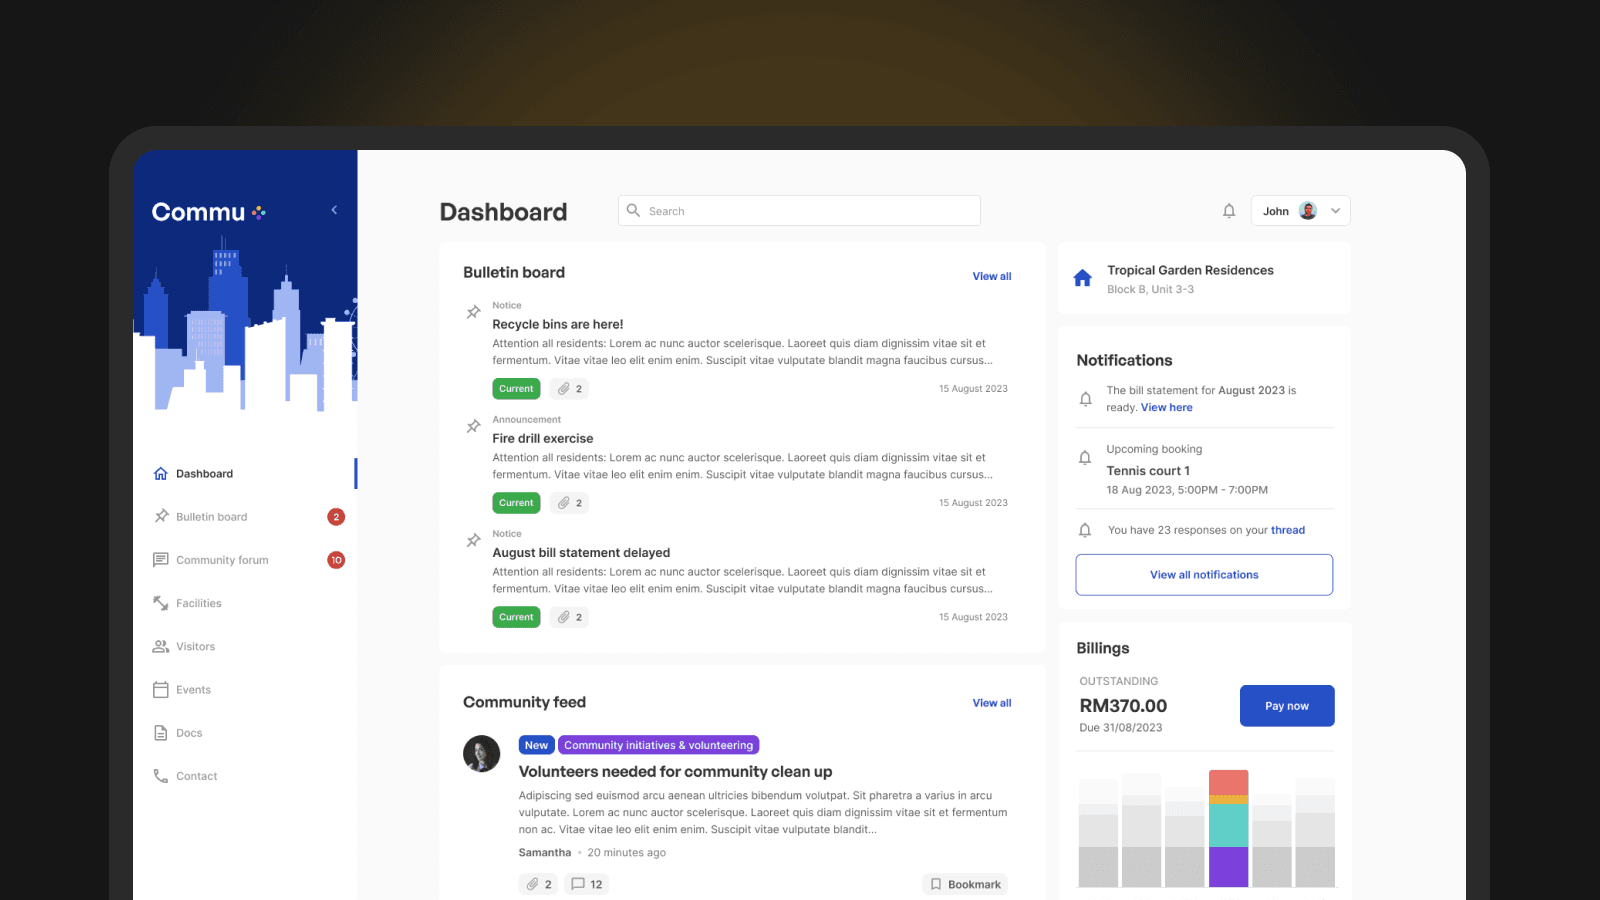Collapse the sidebar with the chevron arrow
The height and width of the screenshot is (900, 1600).
[x=334, y=210]
